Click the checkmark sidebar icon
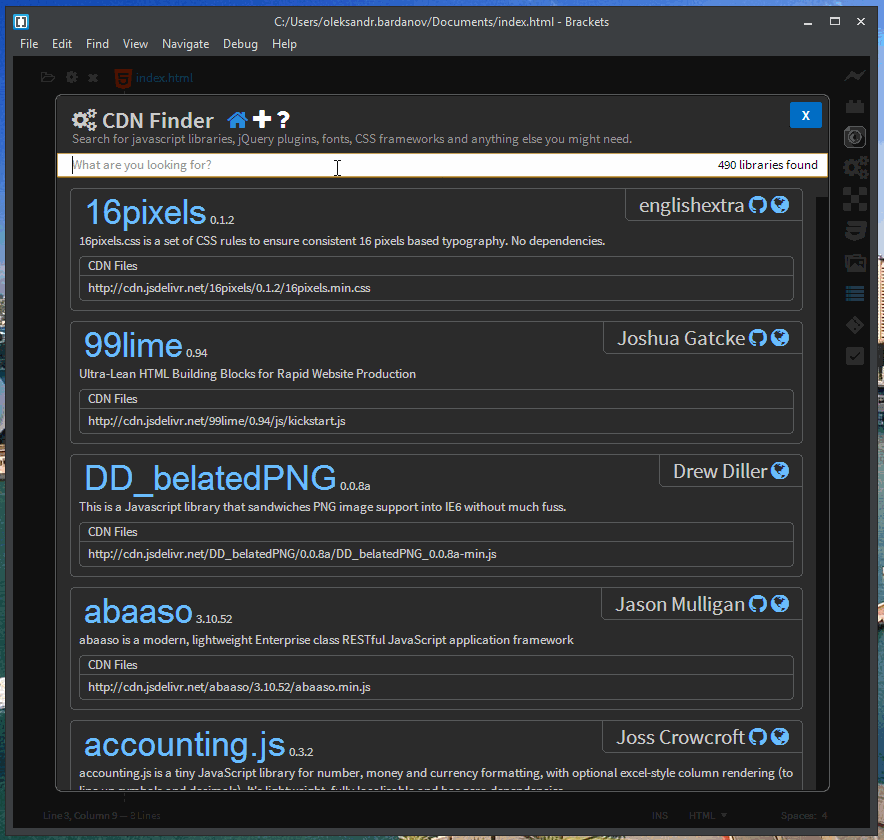This screenshot has width=884, height=840. [855, 356]
